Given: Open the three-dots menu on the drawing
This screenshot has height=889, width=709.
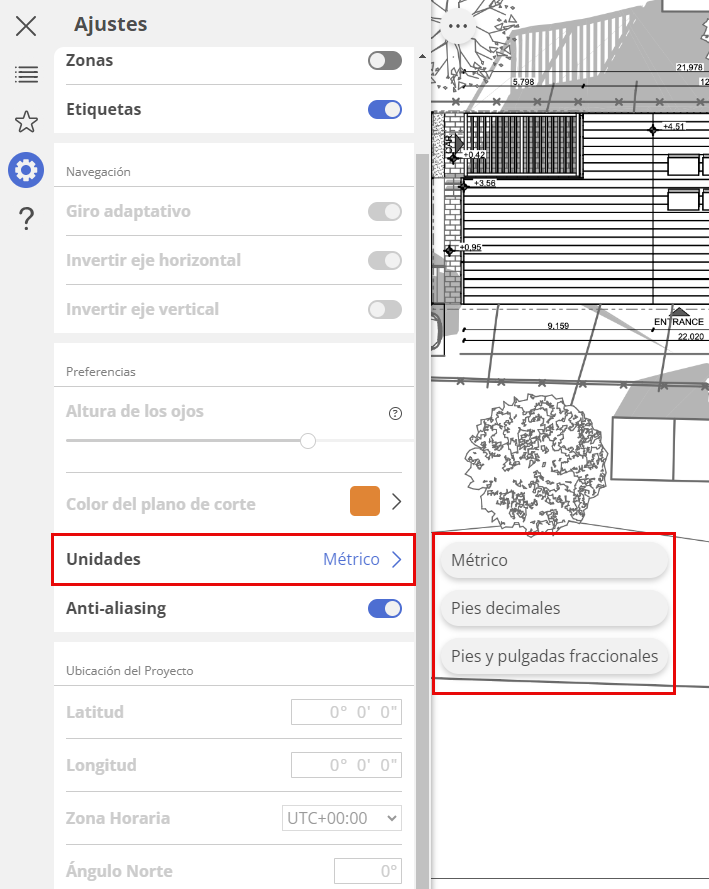Looking at the screenshot, I should coord(457,26).
